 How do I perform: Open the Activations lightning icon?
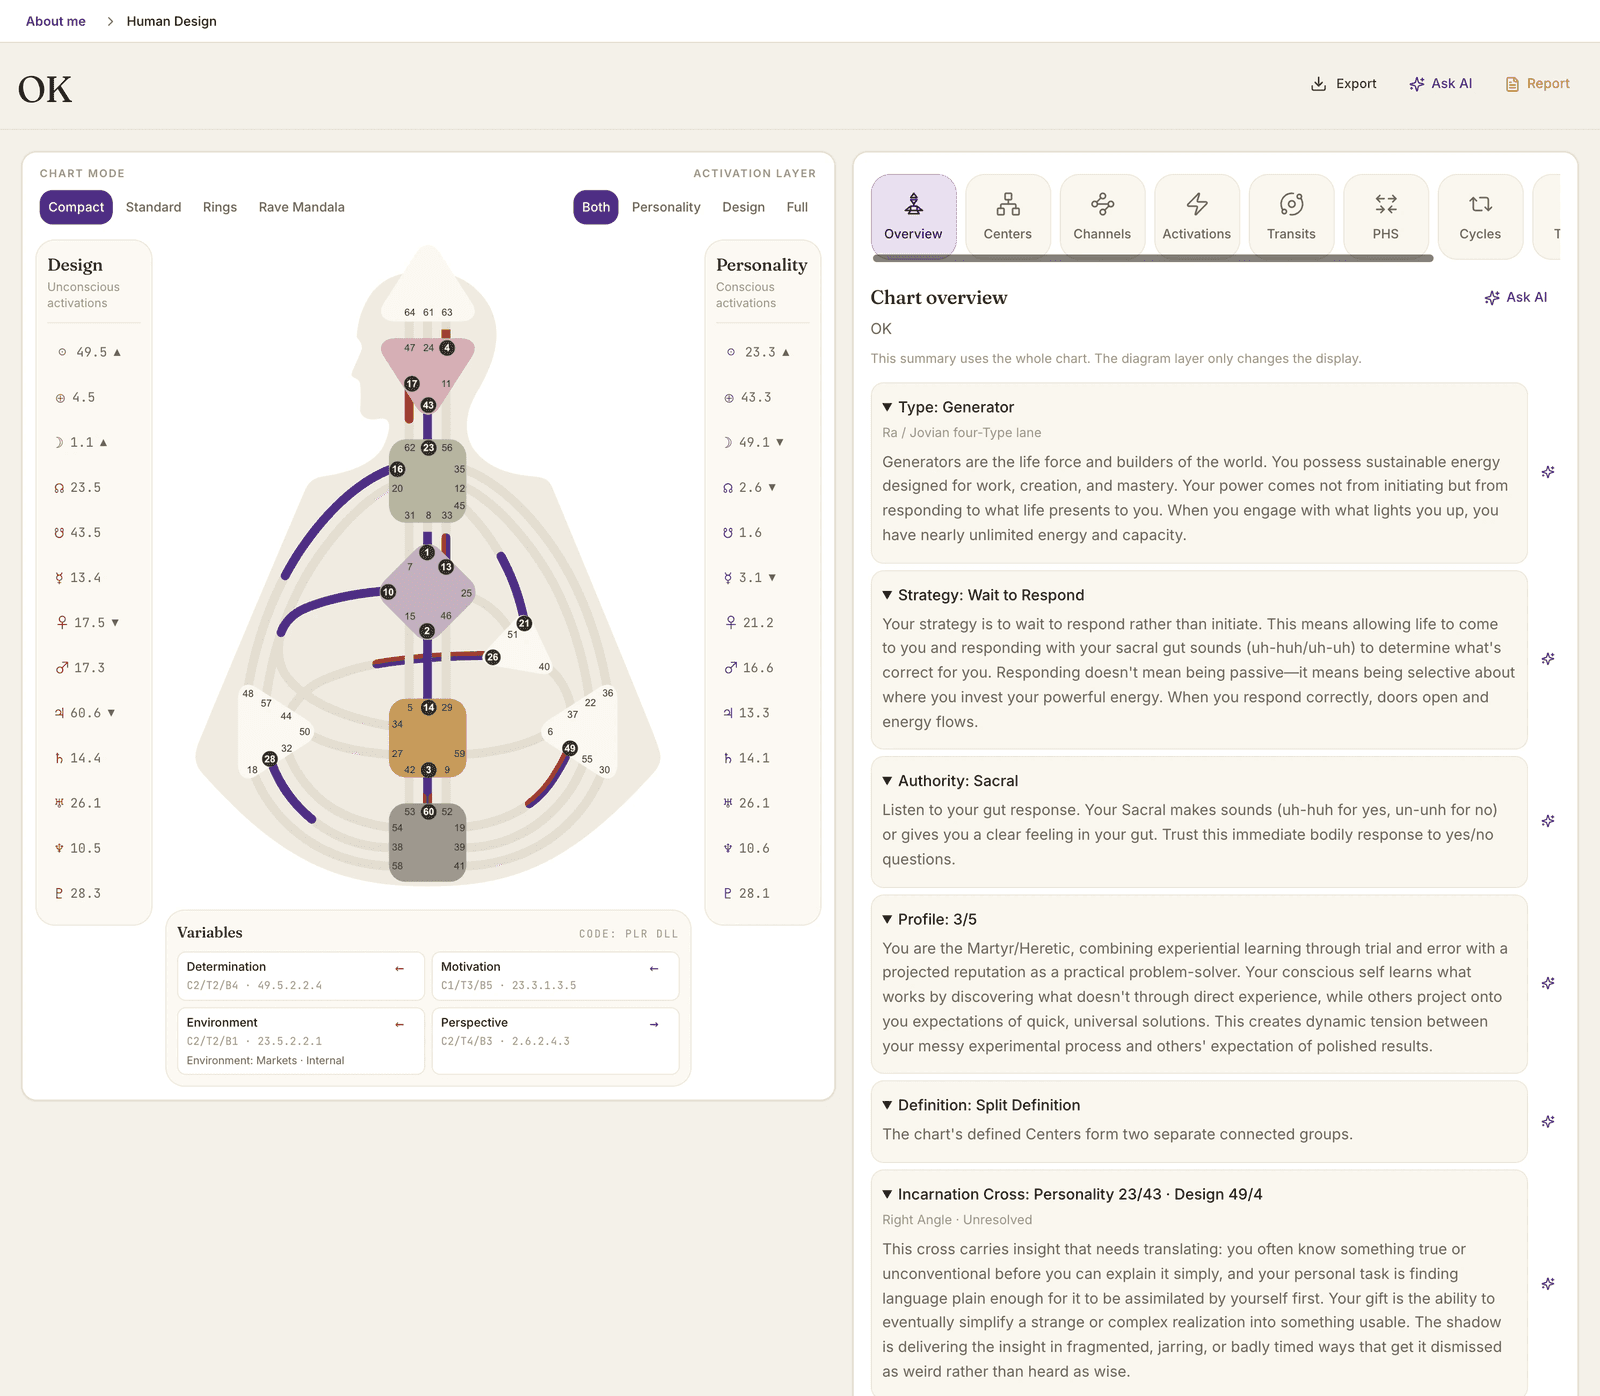[x=1197, y=204]
